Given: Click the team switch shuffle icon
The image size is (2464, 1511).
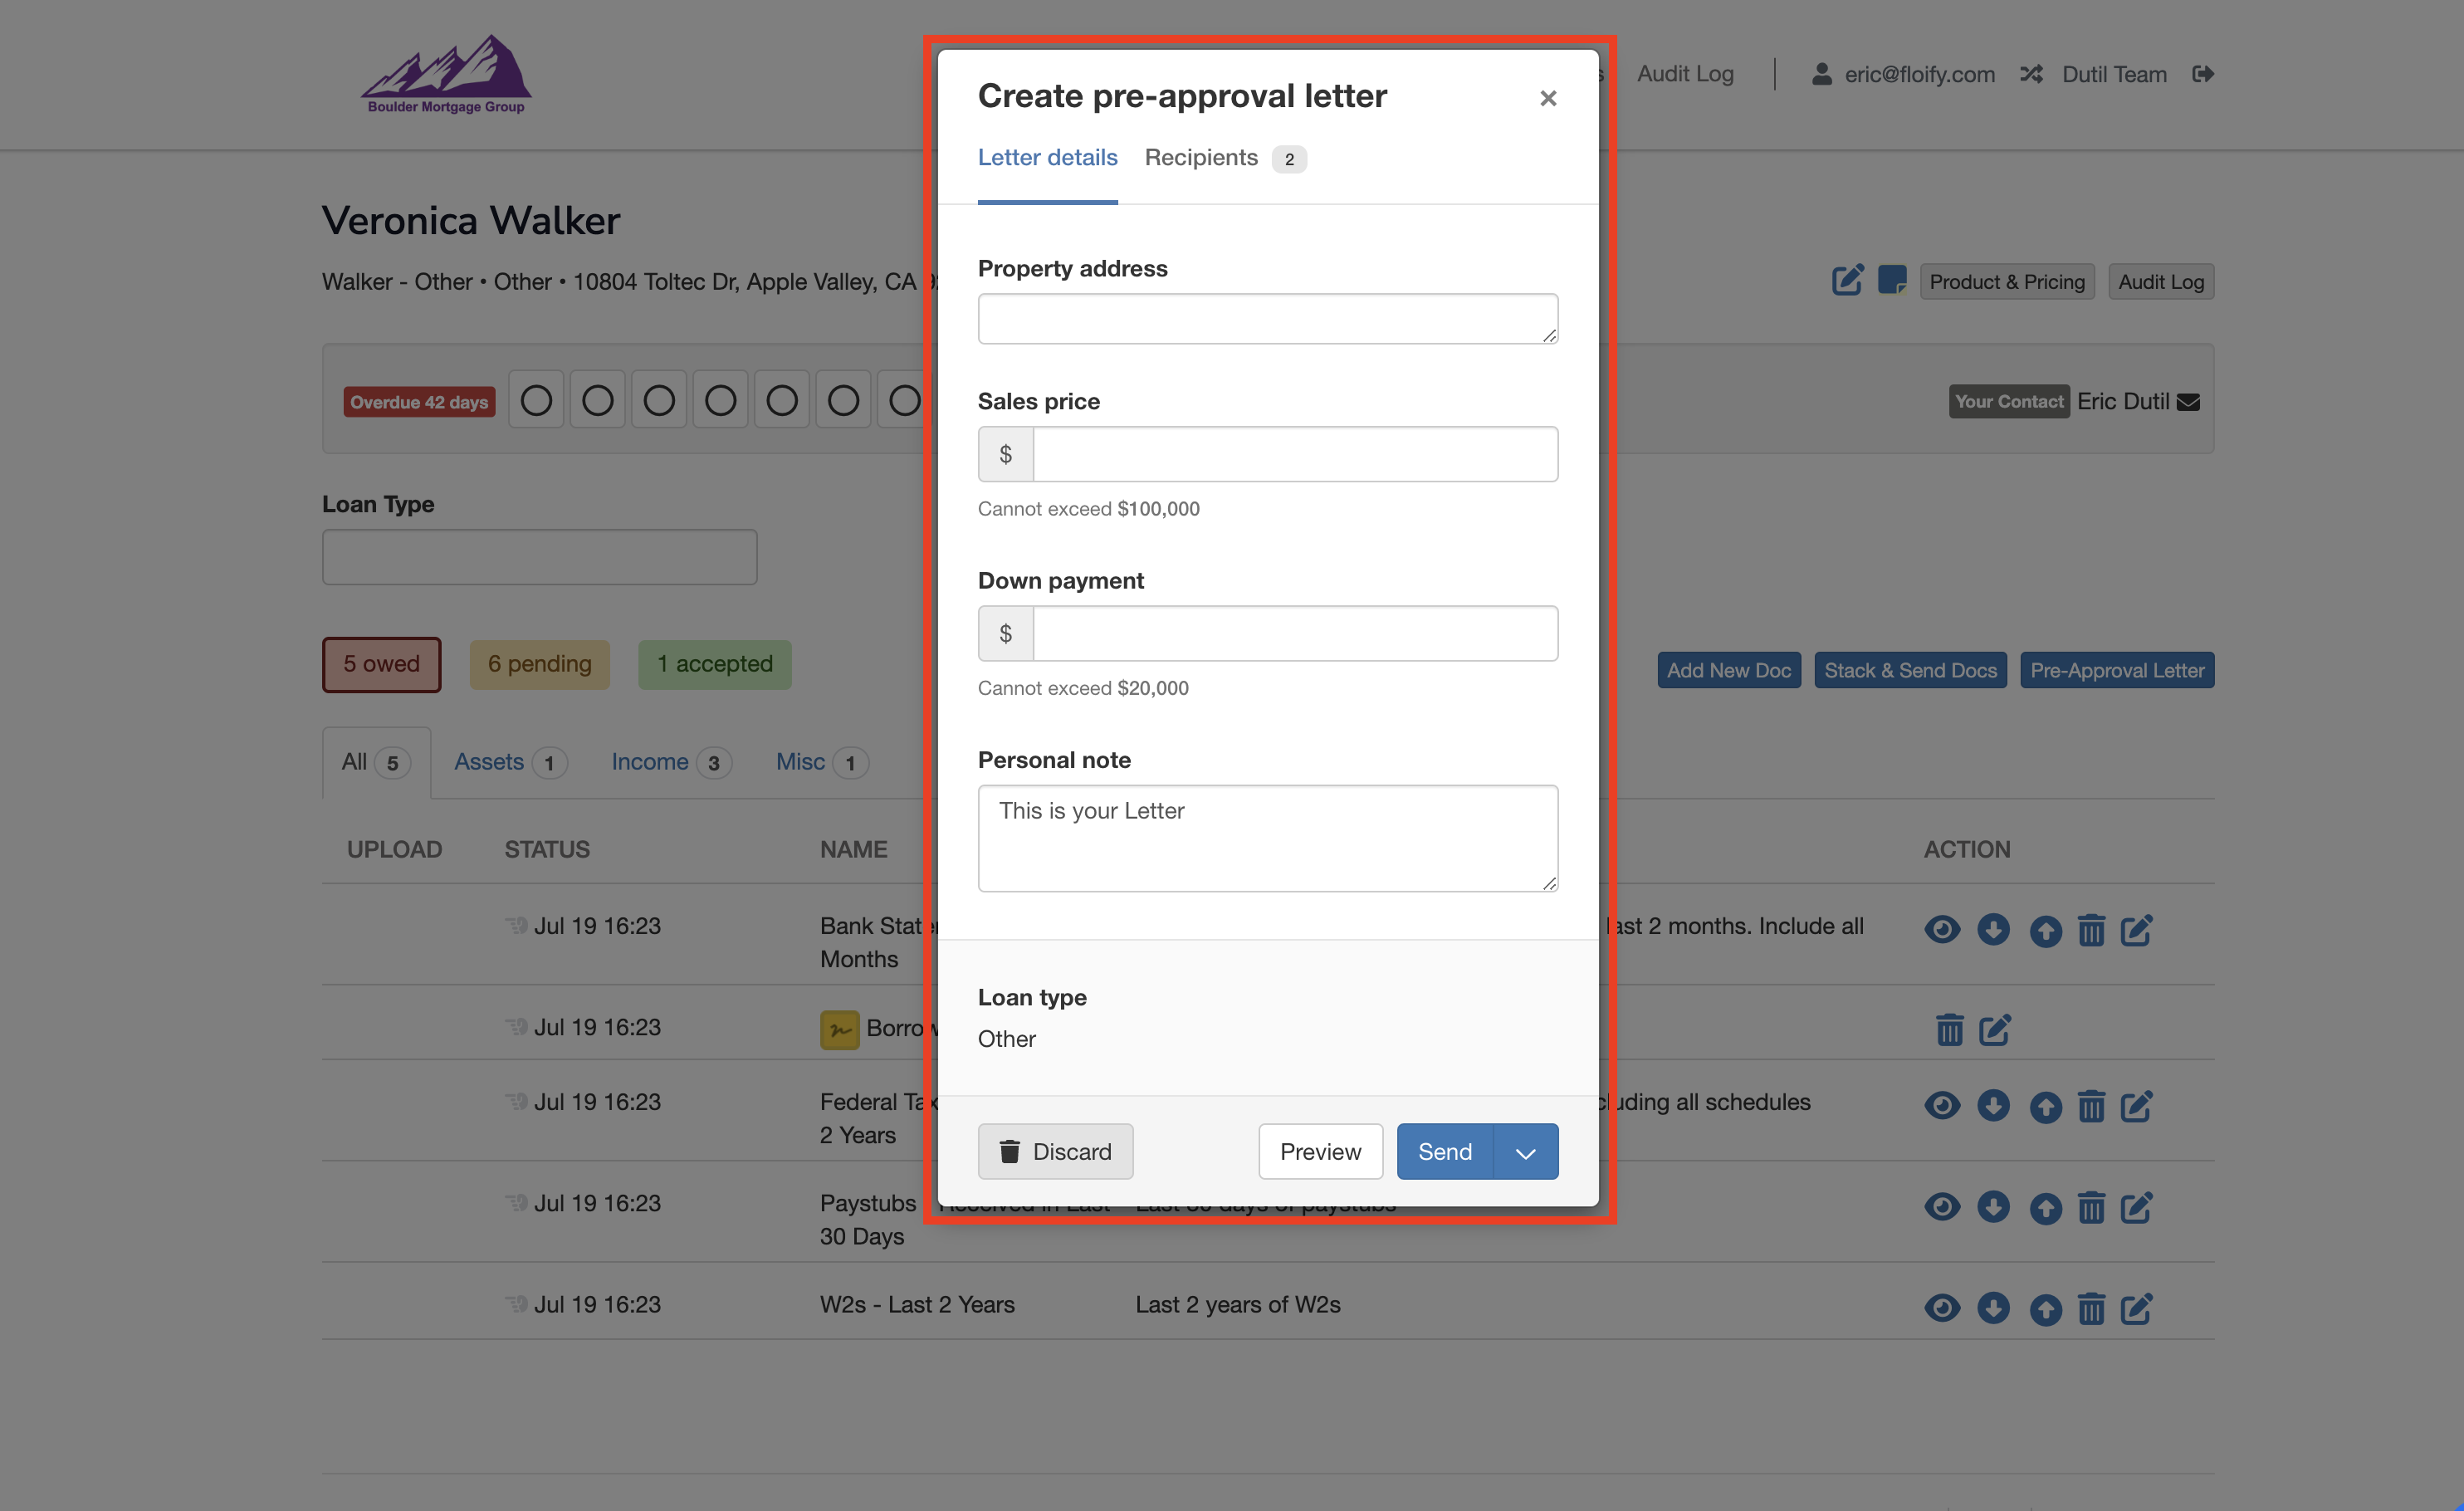Looking at the screenshot, I should tap(2031, 74).
